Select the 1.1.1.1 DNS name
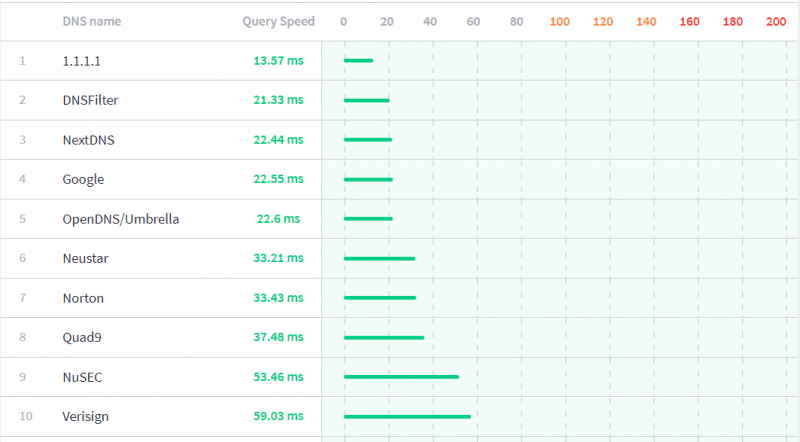800x442 pixels. click(82, 61)
